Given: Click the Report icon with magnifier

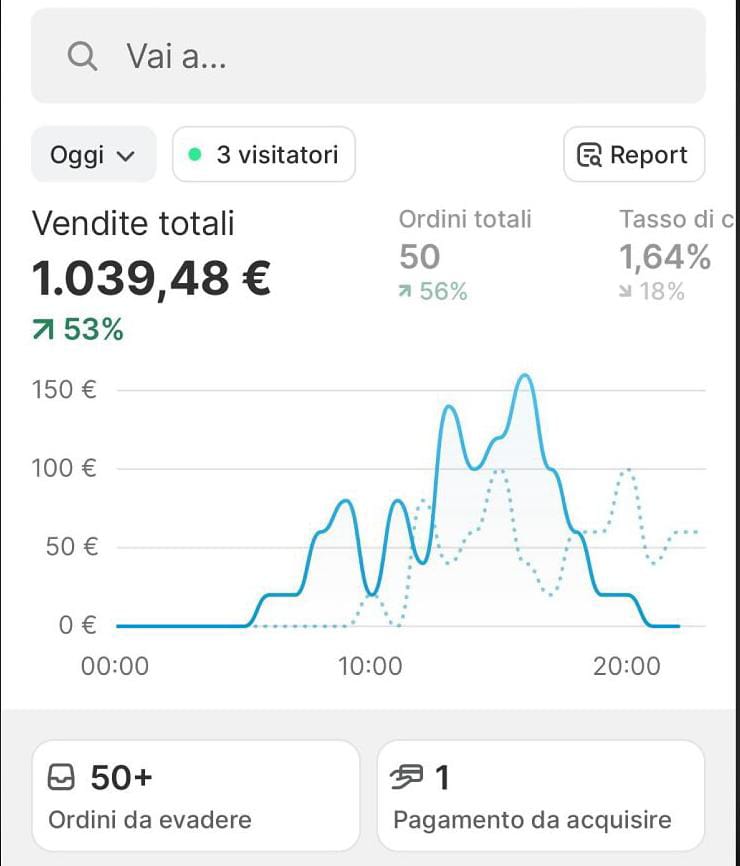Looking at the screenshot, I should click(x=590, y=155).
